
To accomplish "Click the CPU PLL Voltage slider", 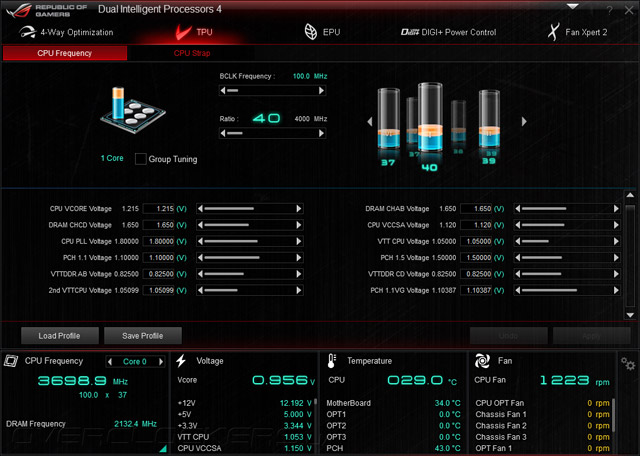I will 249,241.
